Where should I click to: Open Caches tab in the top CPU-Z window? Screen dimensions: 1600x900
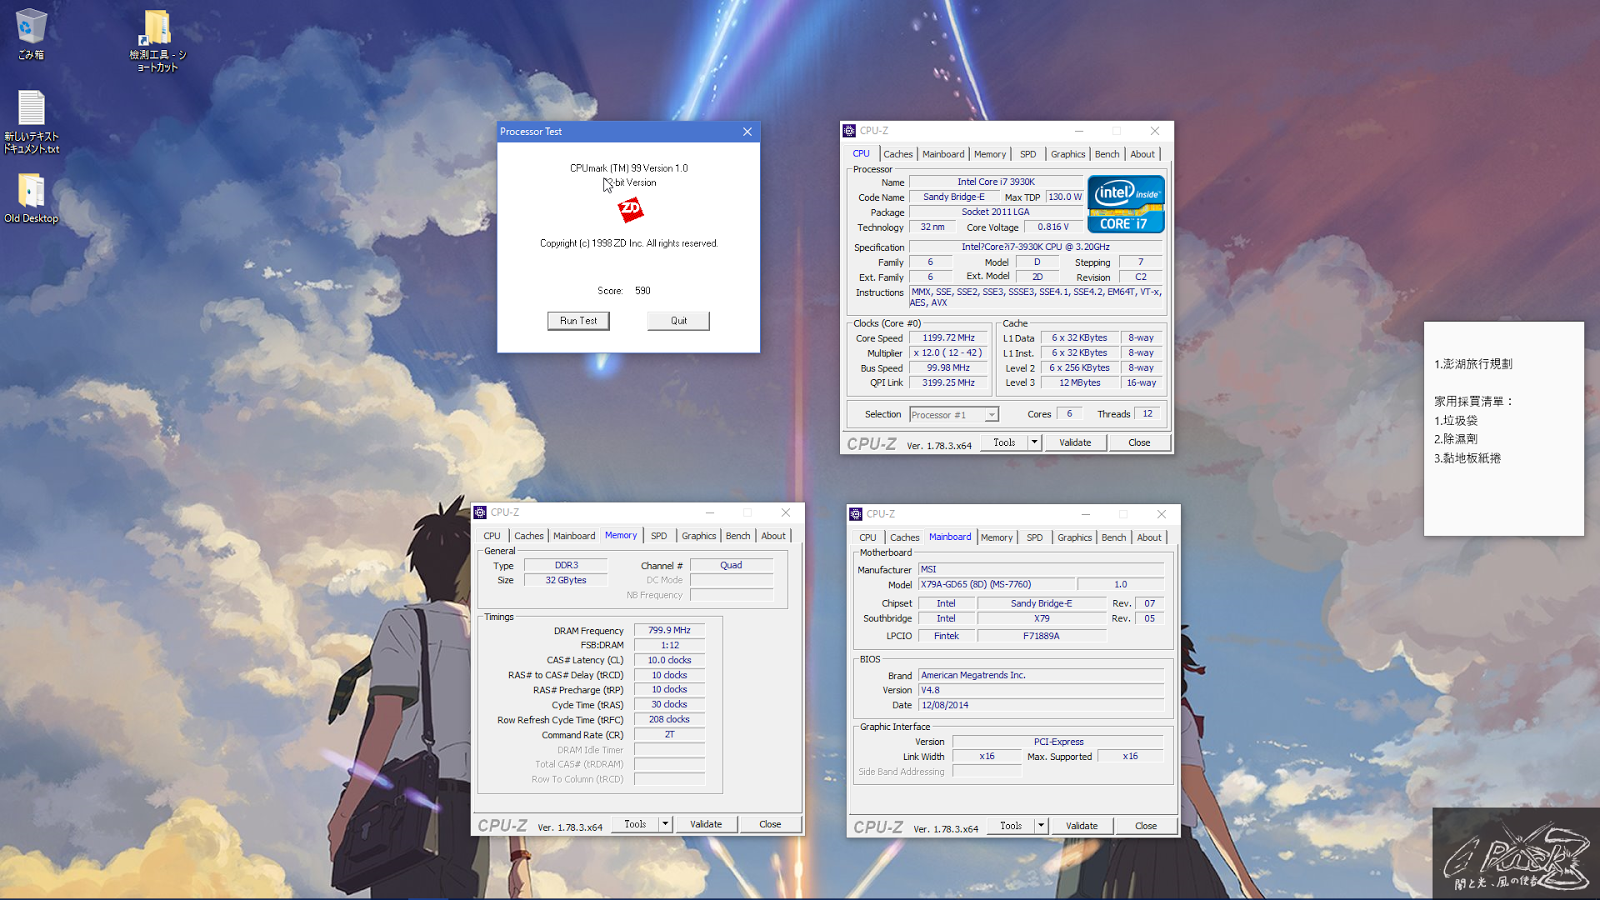[x=898, y=154]
